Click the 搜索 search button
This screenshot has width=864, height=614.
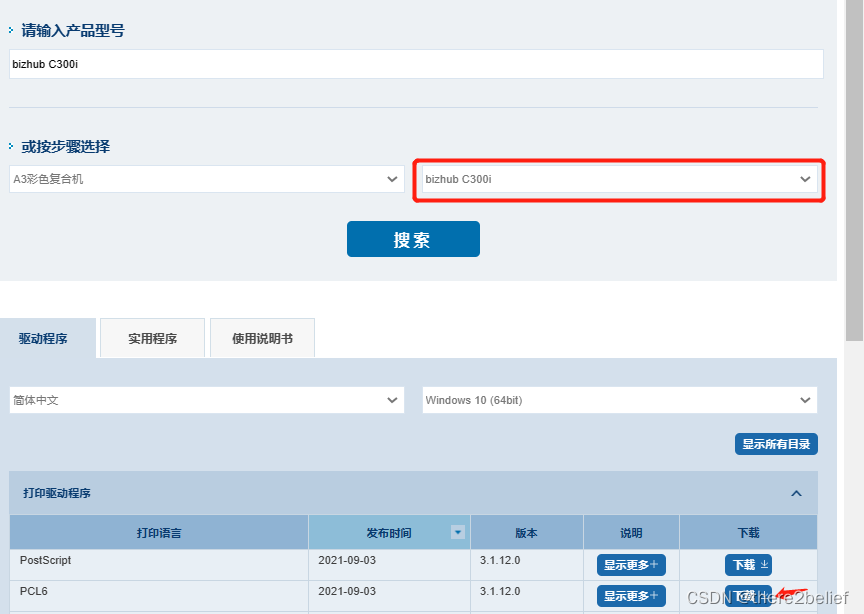tap(413, 239)
